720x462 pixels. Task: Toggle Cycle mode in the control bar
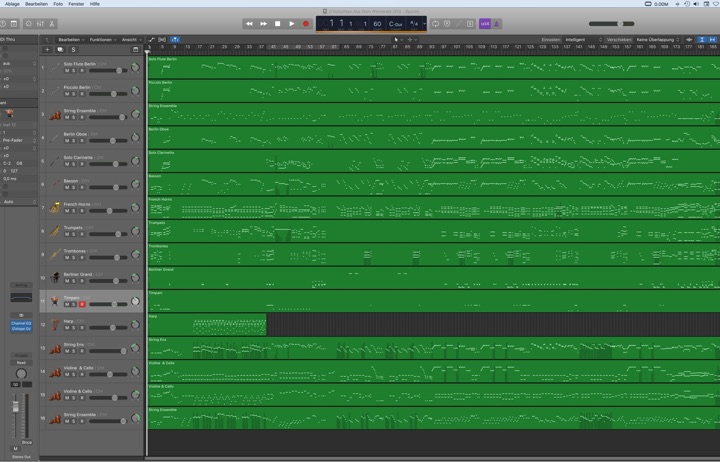tap(435, 23)
